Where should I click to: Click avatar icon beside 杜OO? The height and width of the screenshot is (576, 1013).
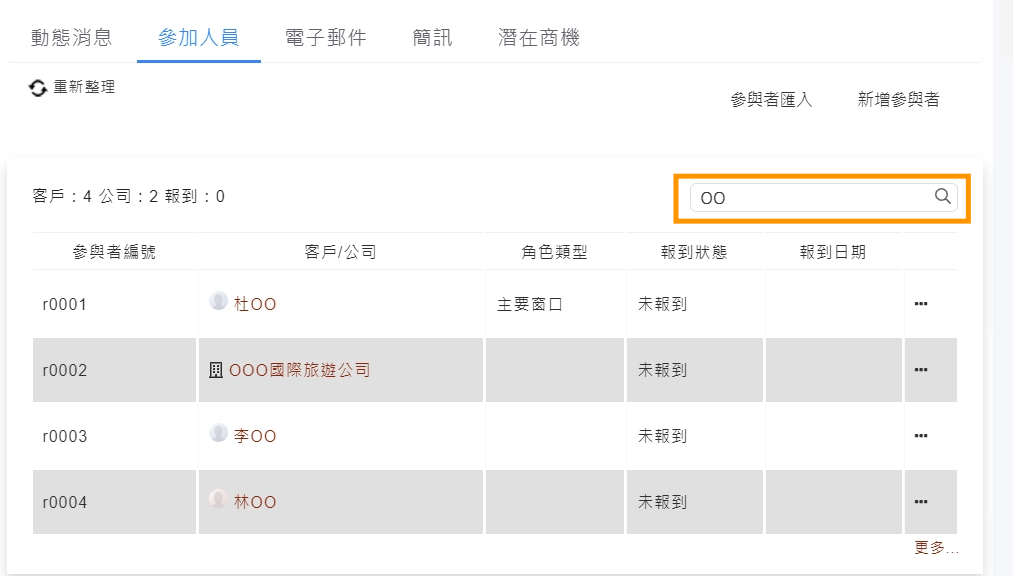click(218, 300)
